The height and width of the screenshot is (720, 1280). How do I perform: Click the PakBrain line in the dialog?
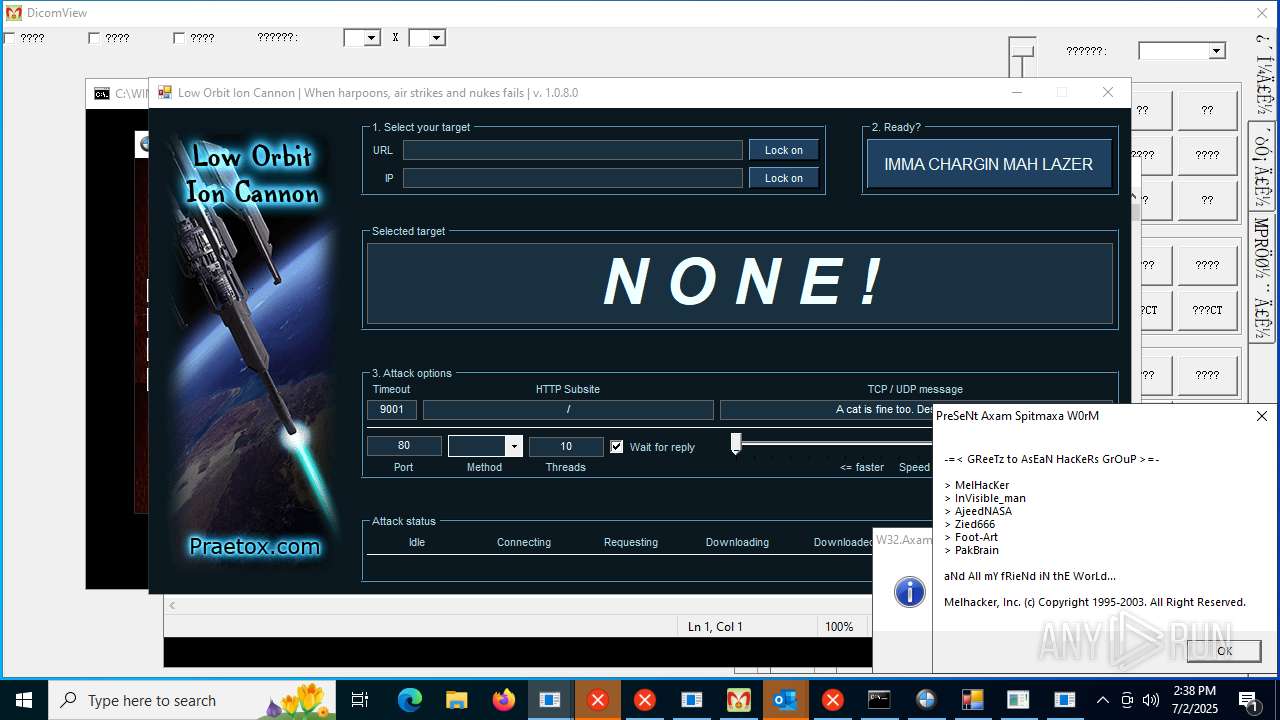pos(972,550)
